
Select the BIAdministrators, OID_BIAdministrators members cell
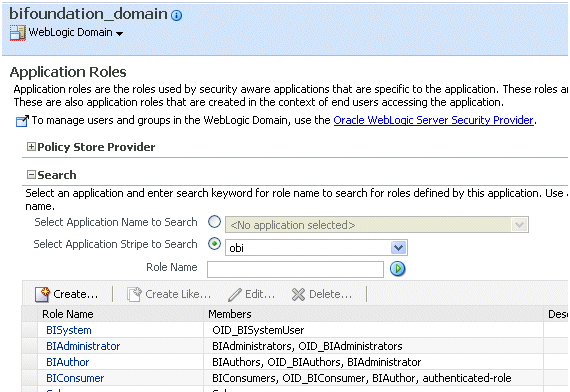[373, 346]
